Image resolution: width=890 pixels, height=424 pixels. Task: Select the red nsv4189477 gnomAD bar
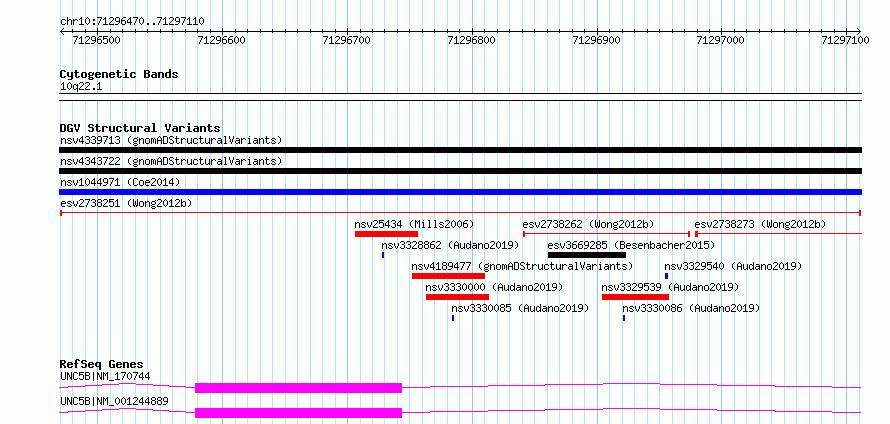click(x=448, y=276)
